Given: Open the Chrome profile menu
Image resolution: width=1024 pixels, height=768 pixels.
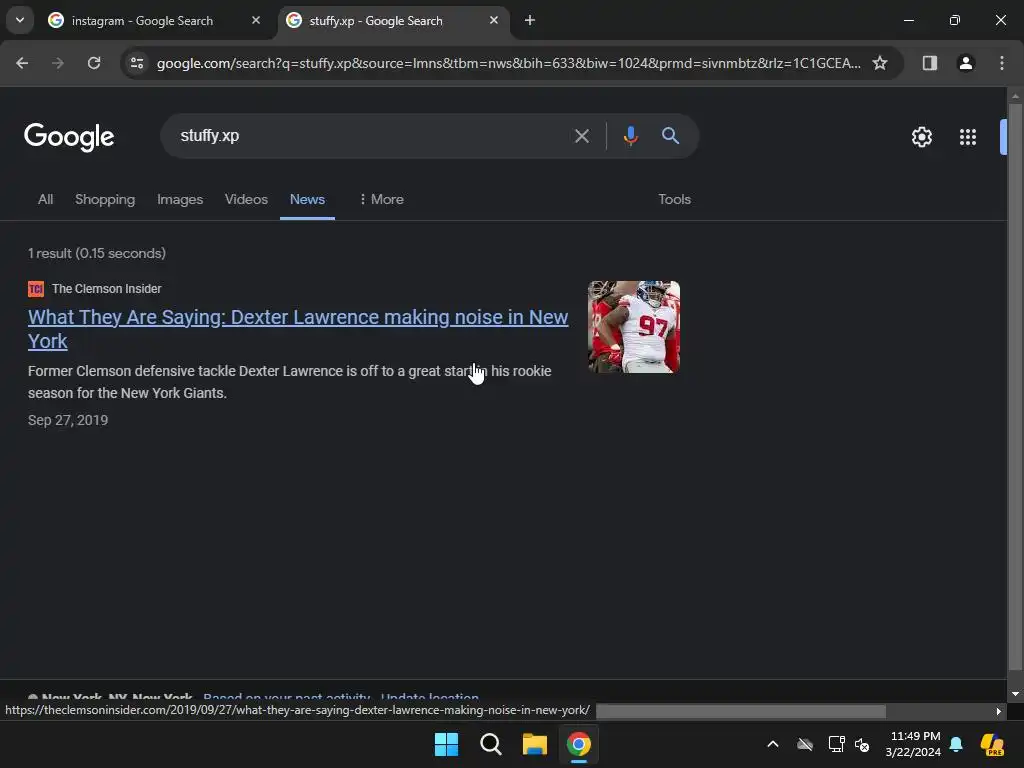Looking at the screenshot, I should pos(965,63).
